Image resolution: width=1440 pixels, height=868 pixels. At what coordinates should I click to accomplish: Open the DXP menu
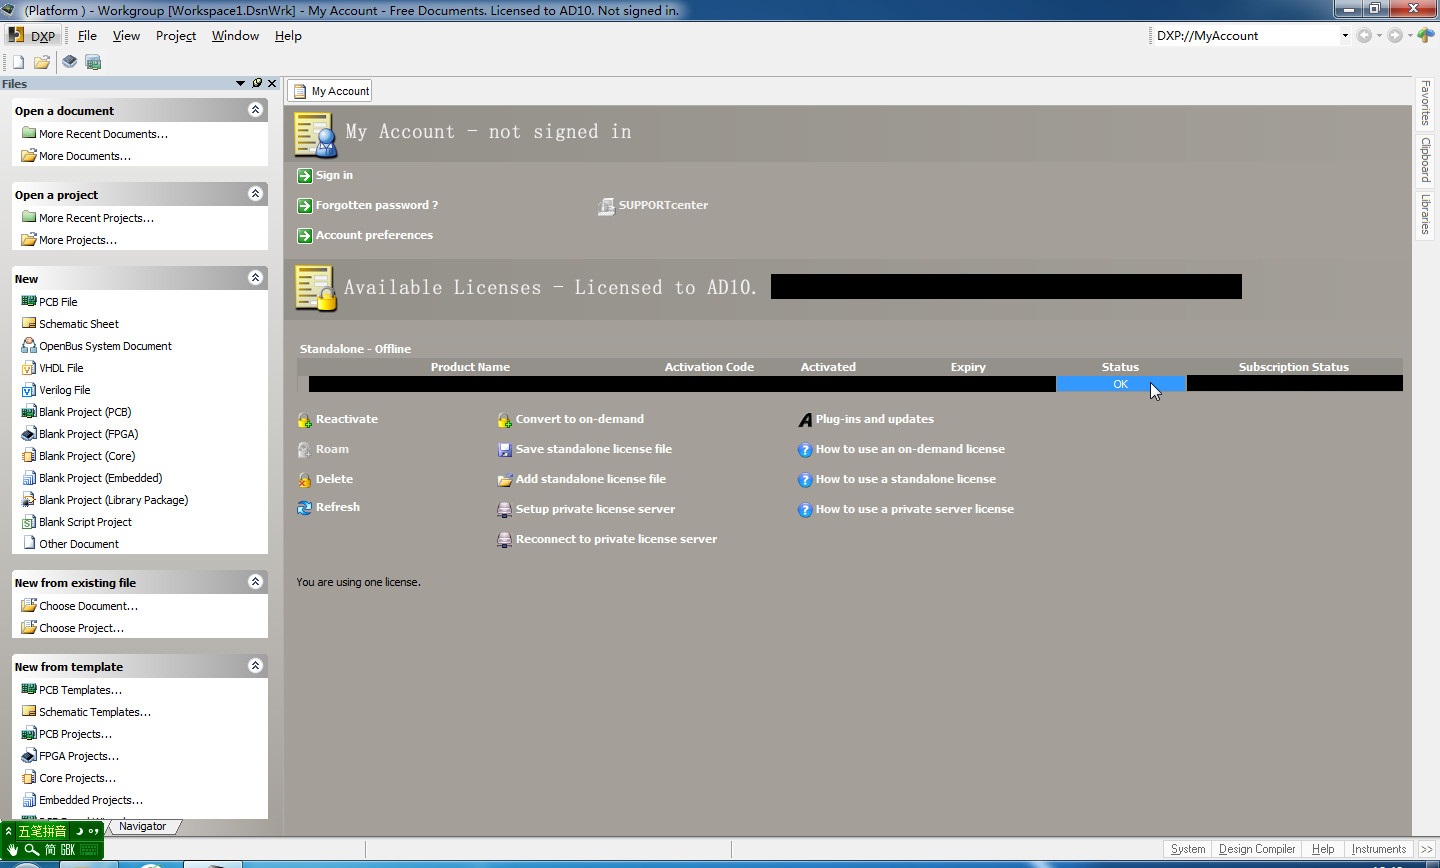[x=32, y=35]
